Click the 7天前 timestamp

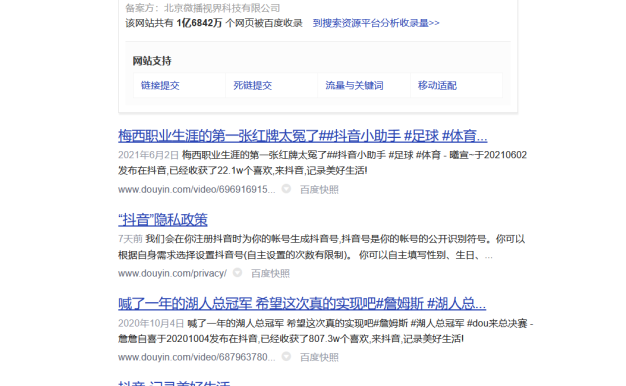(130, 239)
